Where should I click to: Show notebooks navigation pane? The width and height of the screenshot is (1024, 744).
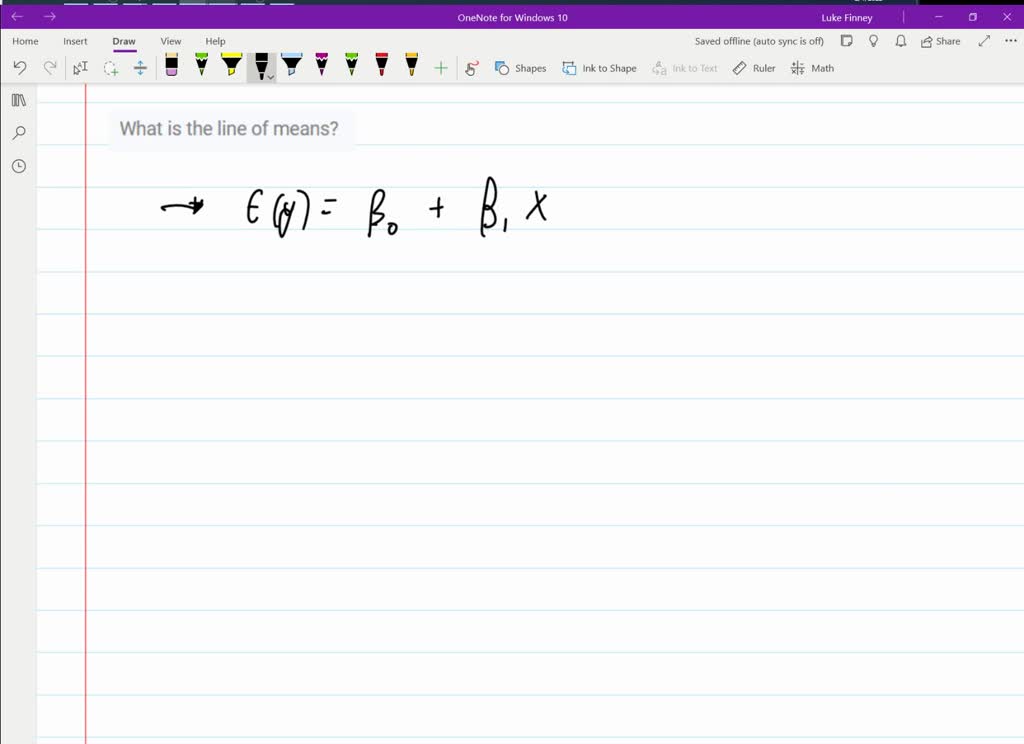pyautogui.click(x=19, y=100)
